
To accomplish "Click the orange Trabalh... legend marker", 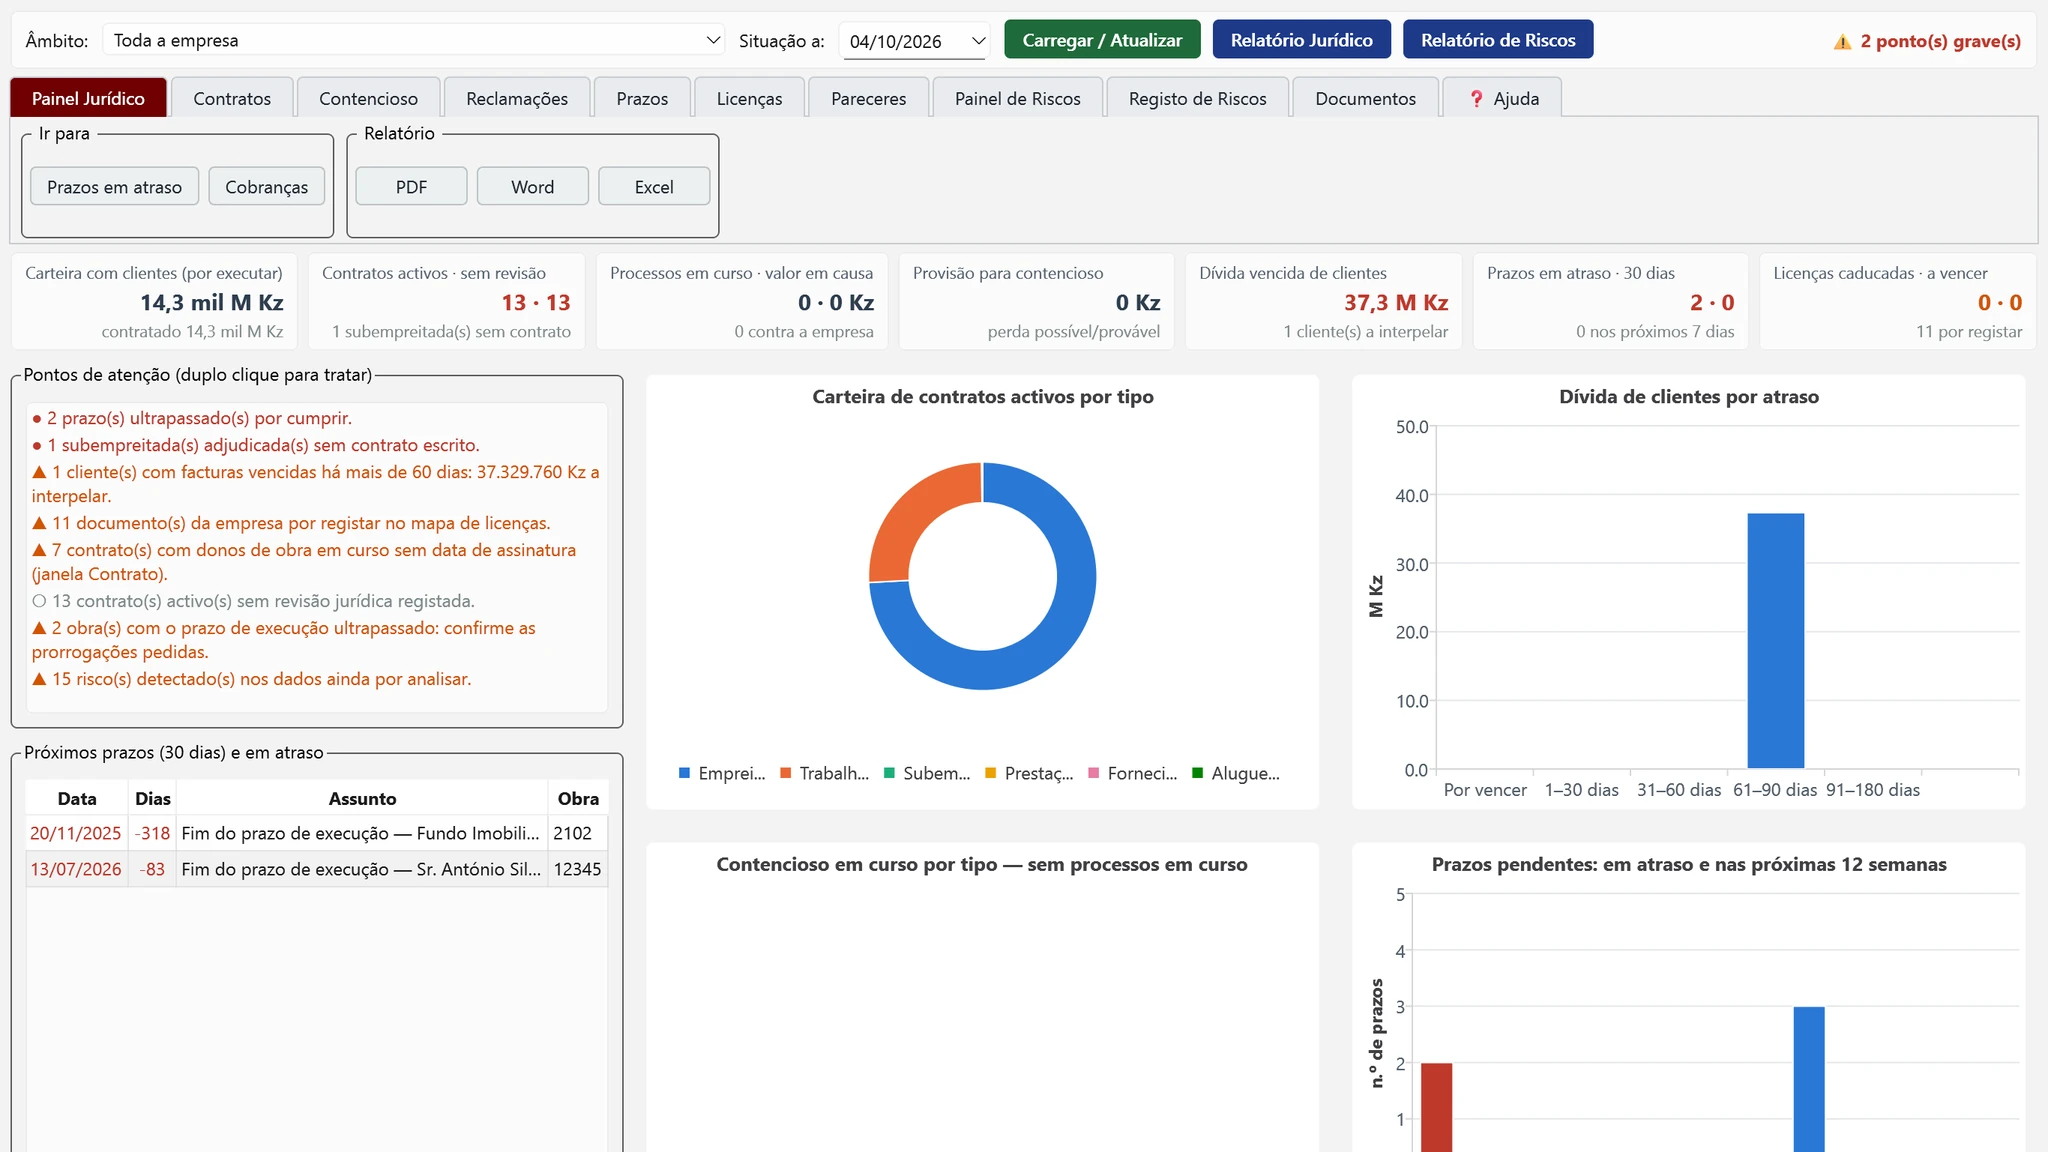I will click(x=786, y=773).
